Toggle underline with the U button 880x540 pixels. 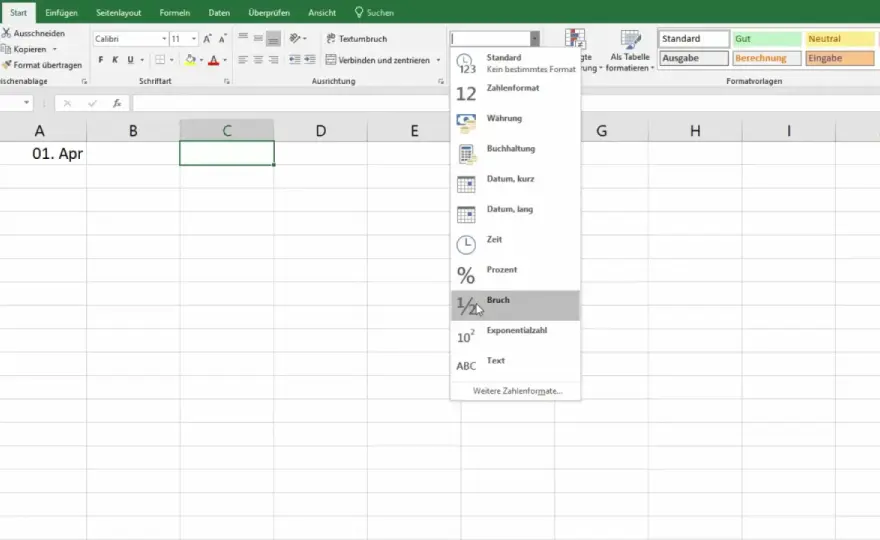130,60
